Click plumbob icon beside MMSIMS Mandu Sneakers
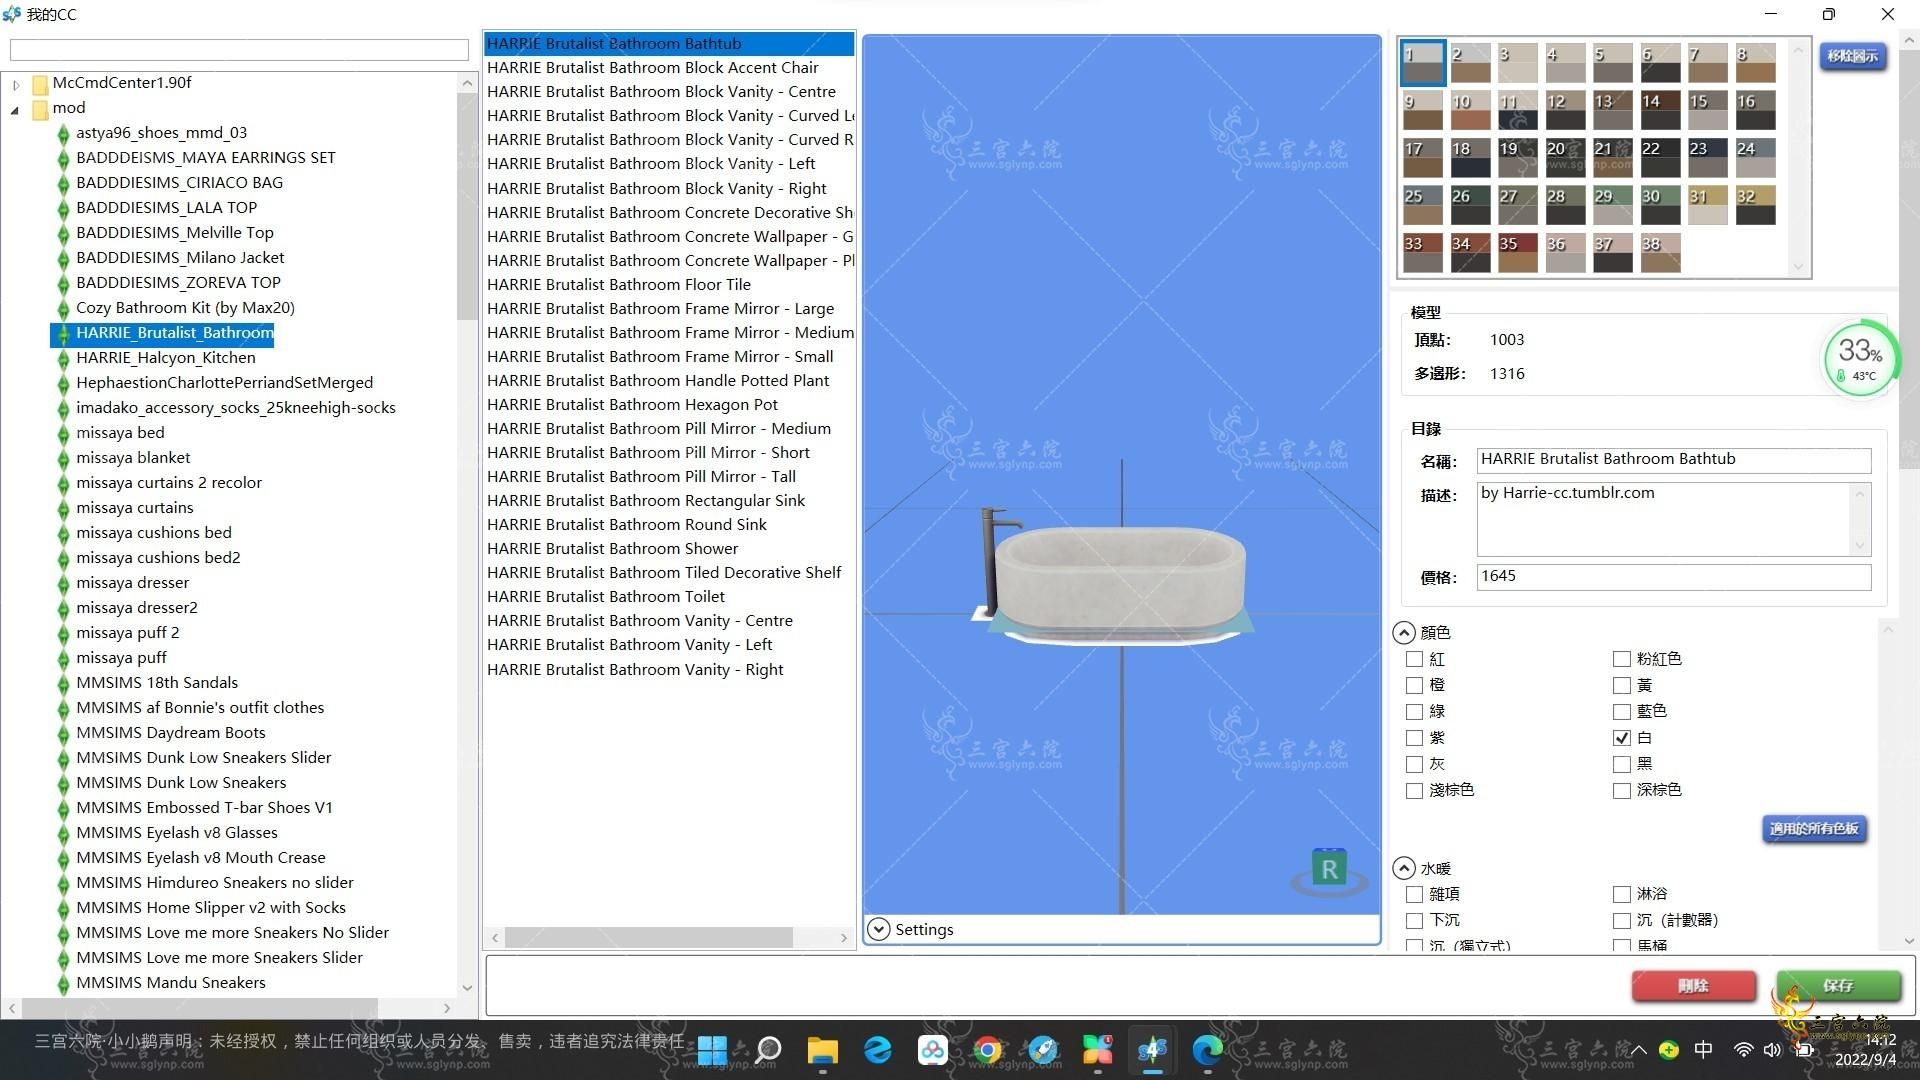This screenshot has height=1080, width=1920. click(63, 983)
